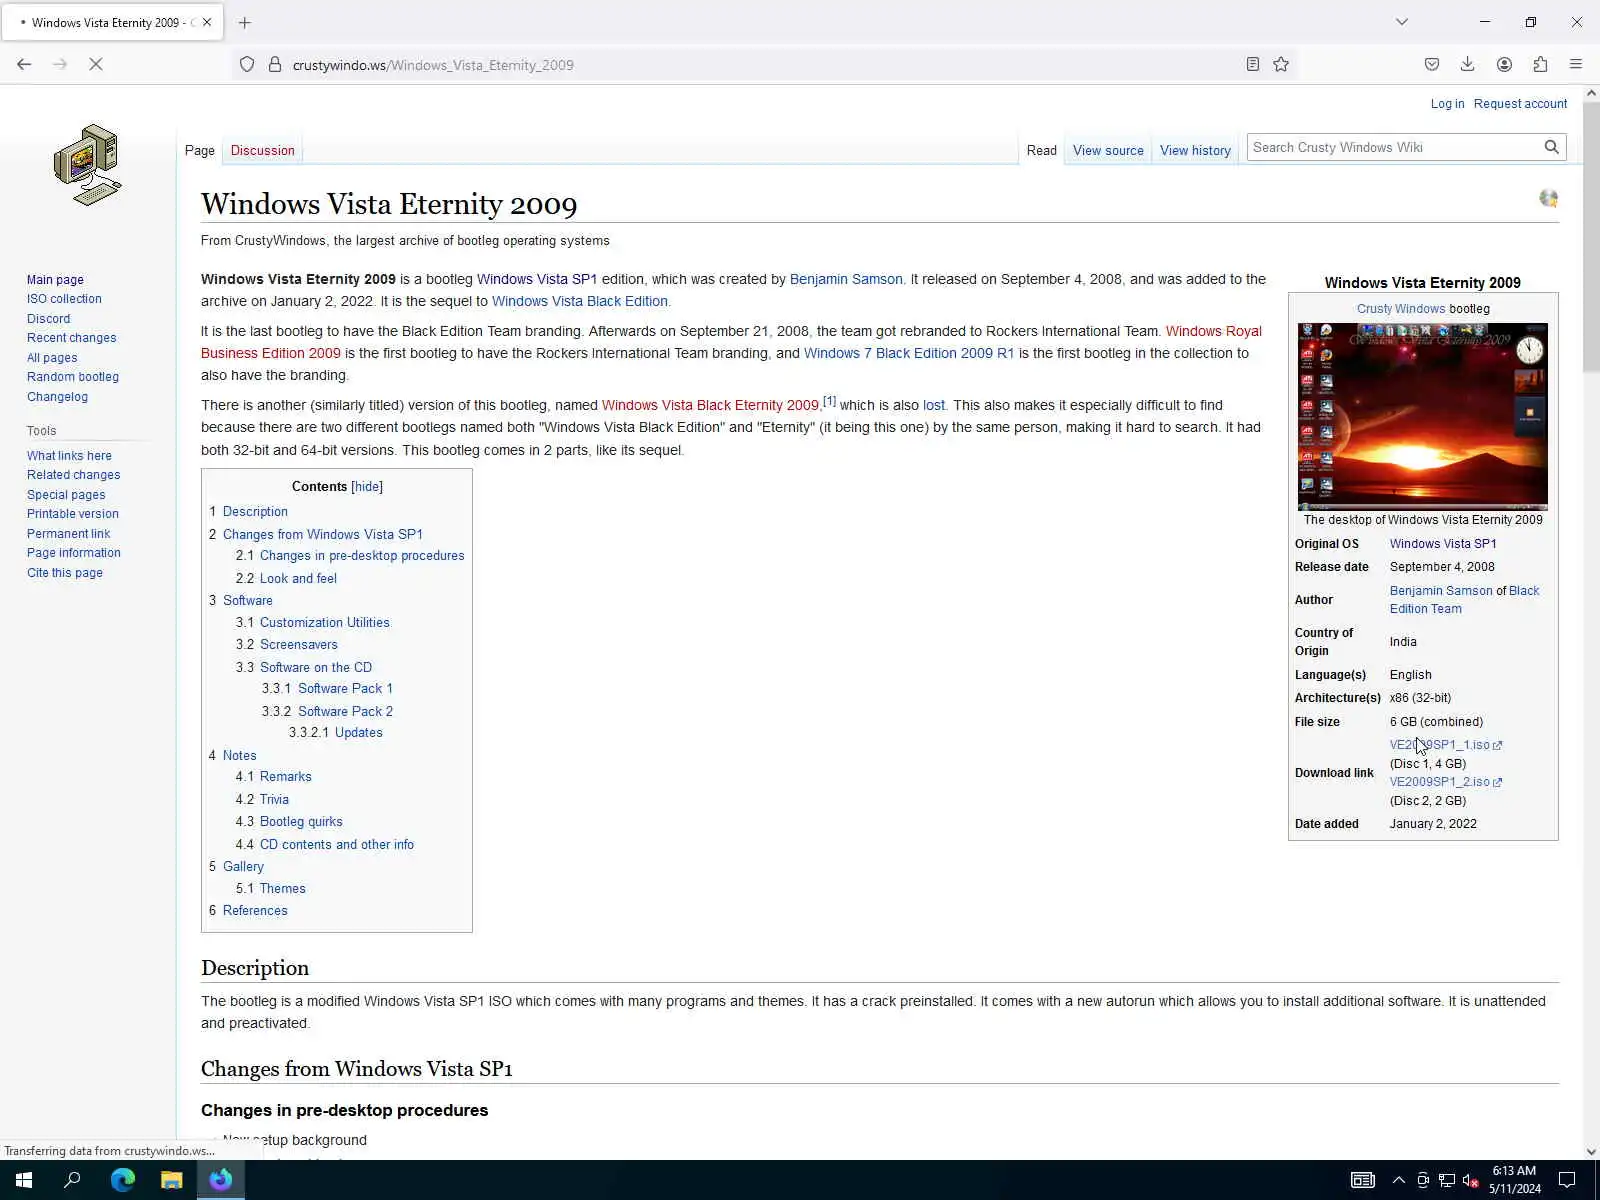Jump to Bootleg quirks in contents

pyautogui.click(x=301, y=821)
